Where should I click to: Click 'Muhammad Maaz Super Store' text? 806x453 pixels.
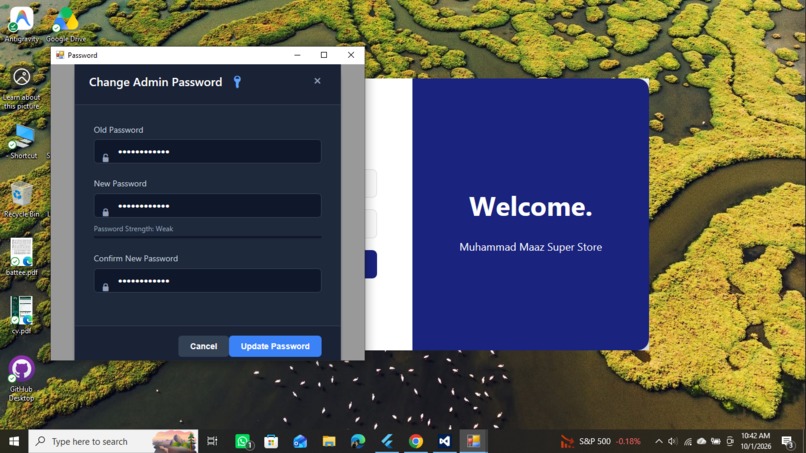pyautogui.click(x=530, y=247)
